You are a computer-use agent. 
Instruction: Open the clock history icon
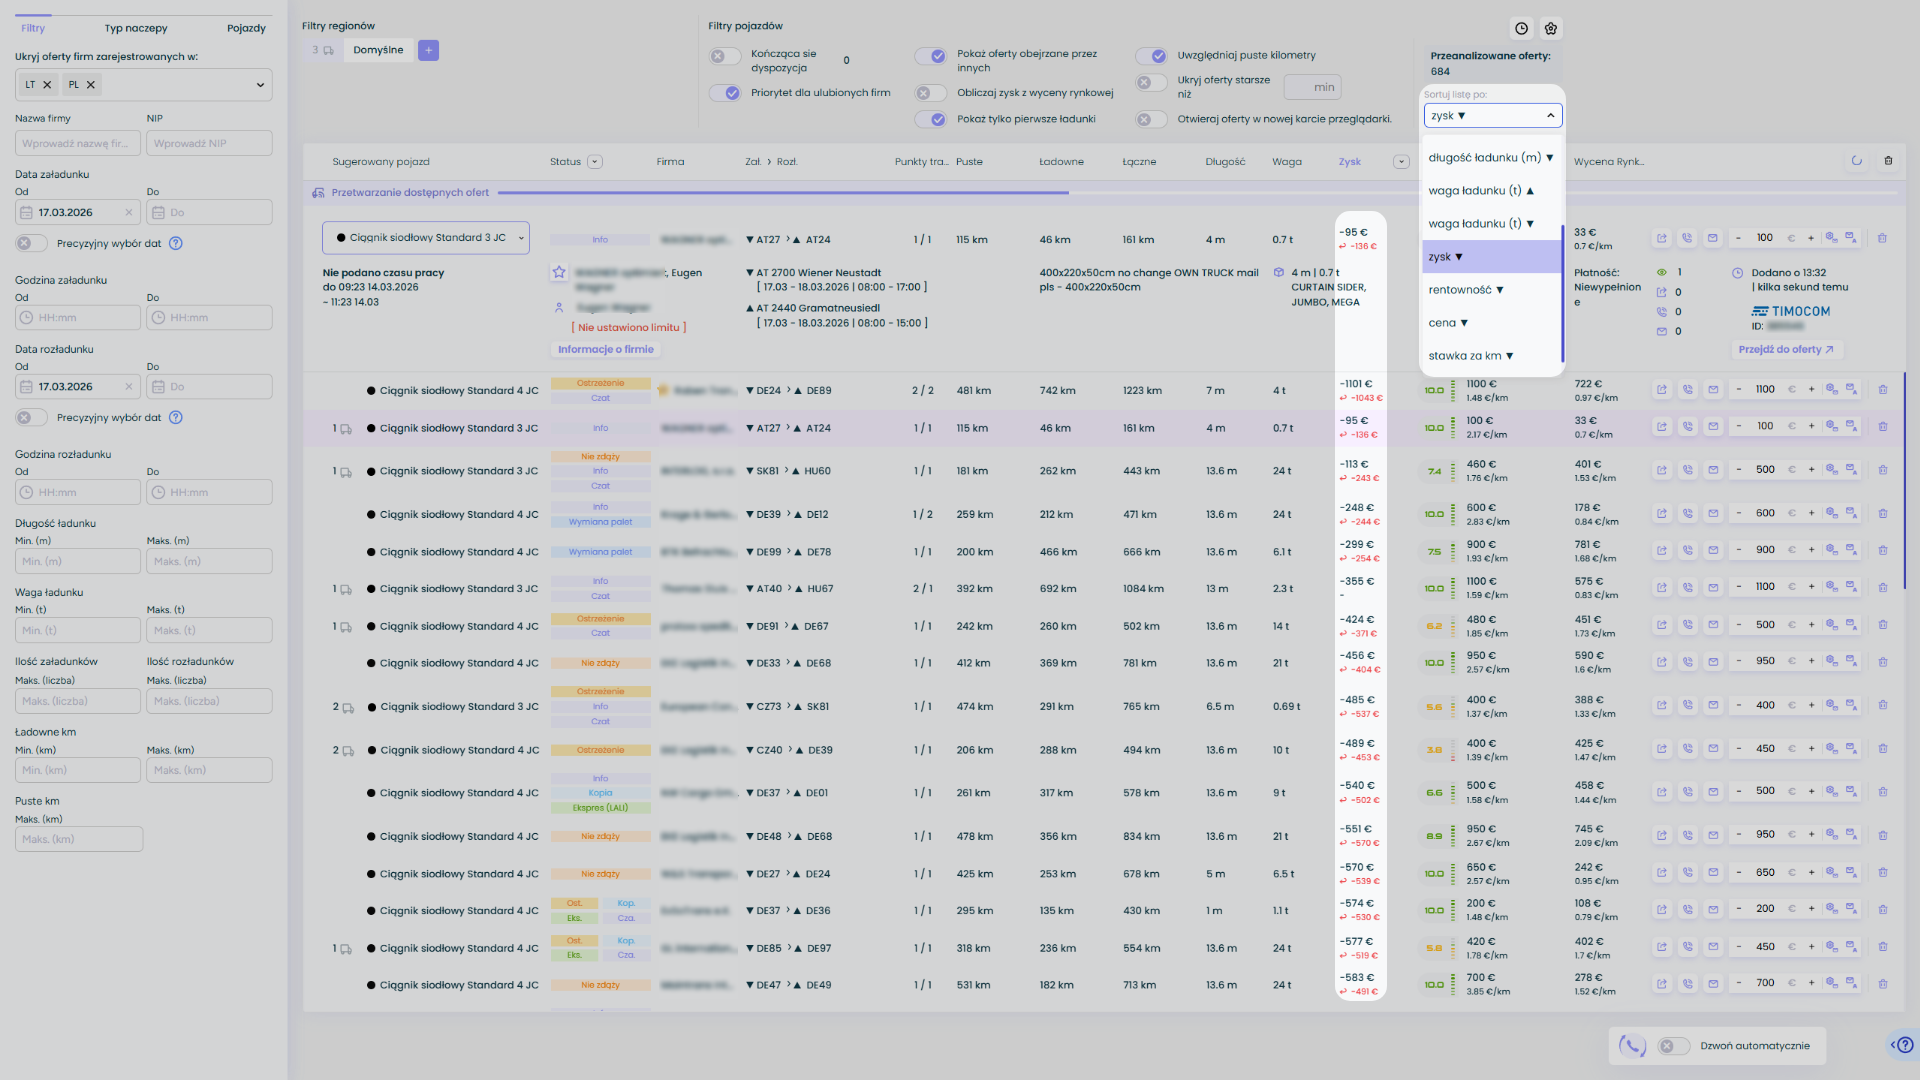(x=1521, y=29)
